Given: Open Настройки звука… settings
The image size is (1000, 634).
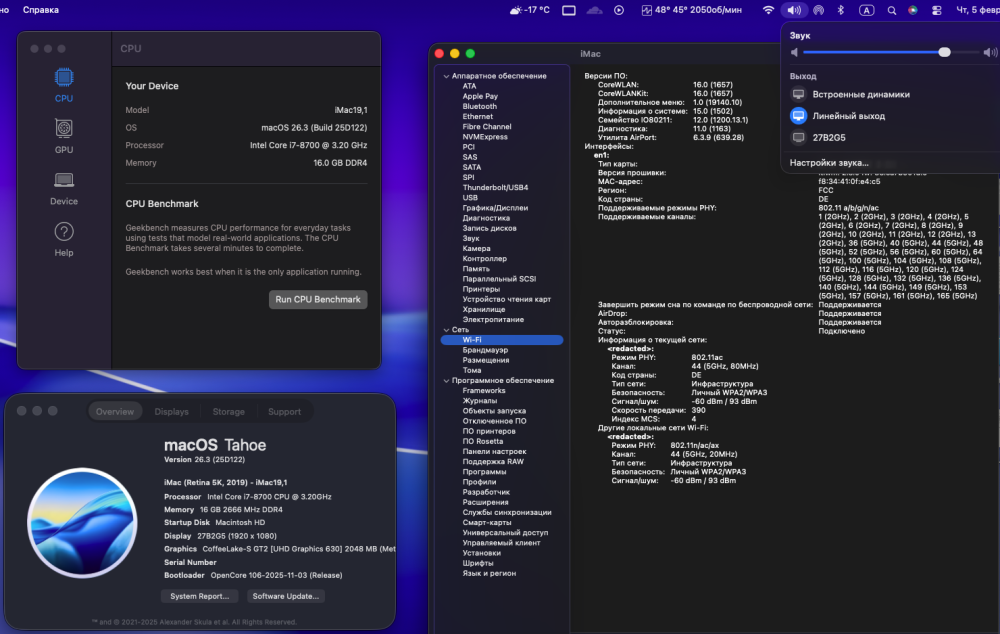Looking at the screenshot, I should 829,163.
